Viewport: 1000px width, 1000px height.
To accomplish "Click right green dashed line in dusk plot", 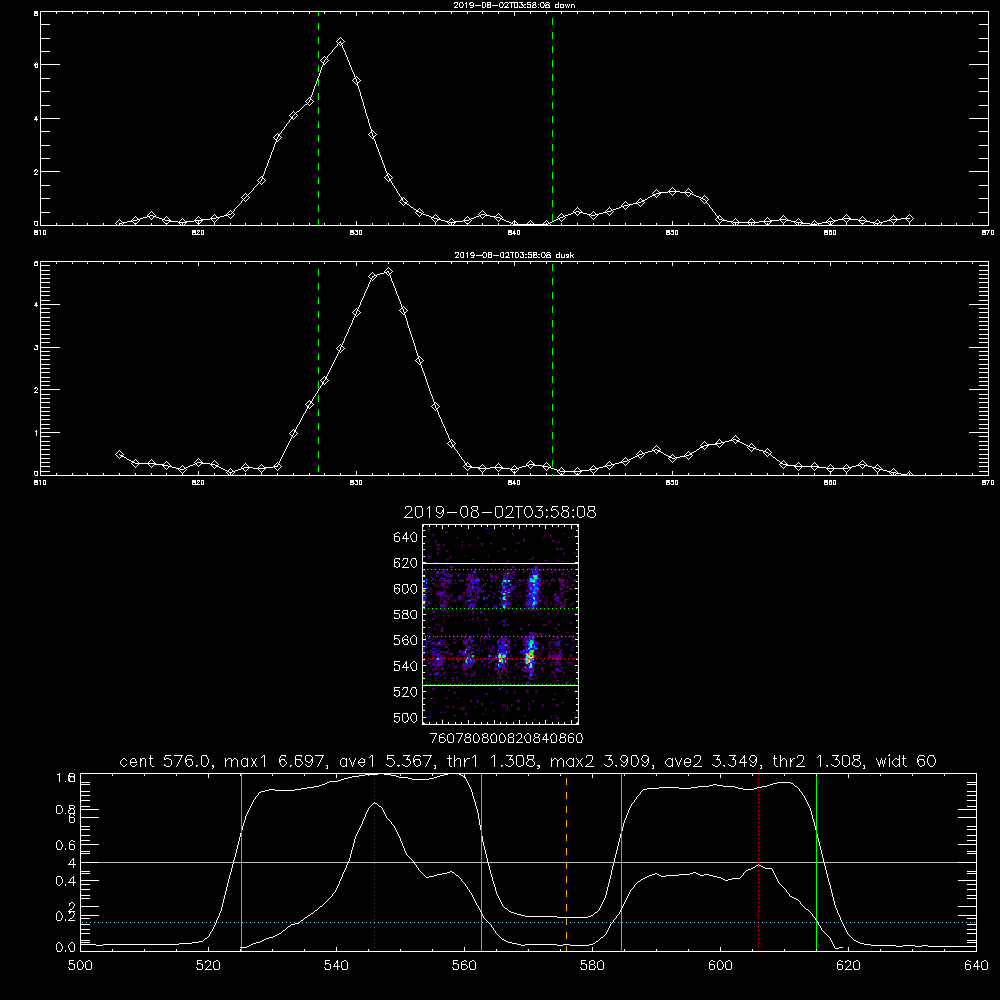I will pos(552,369).
